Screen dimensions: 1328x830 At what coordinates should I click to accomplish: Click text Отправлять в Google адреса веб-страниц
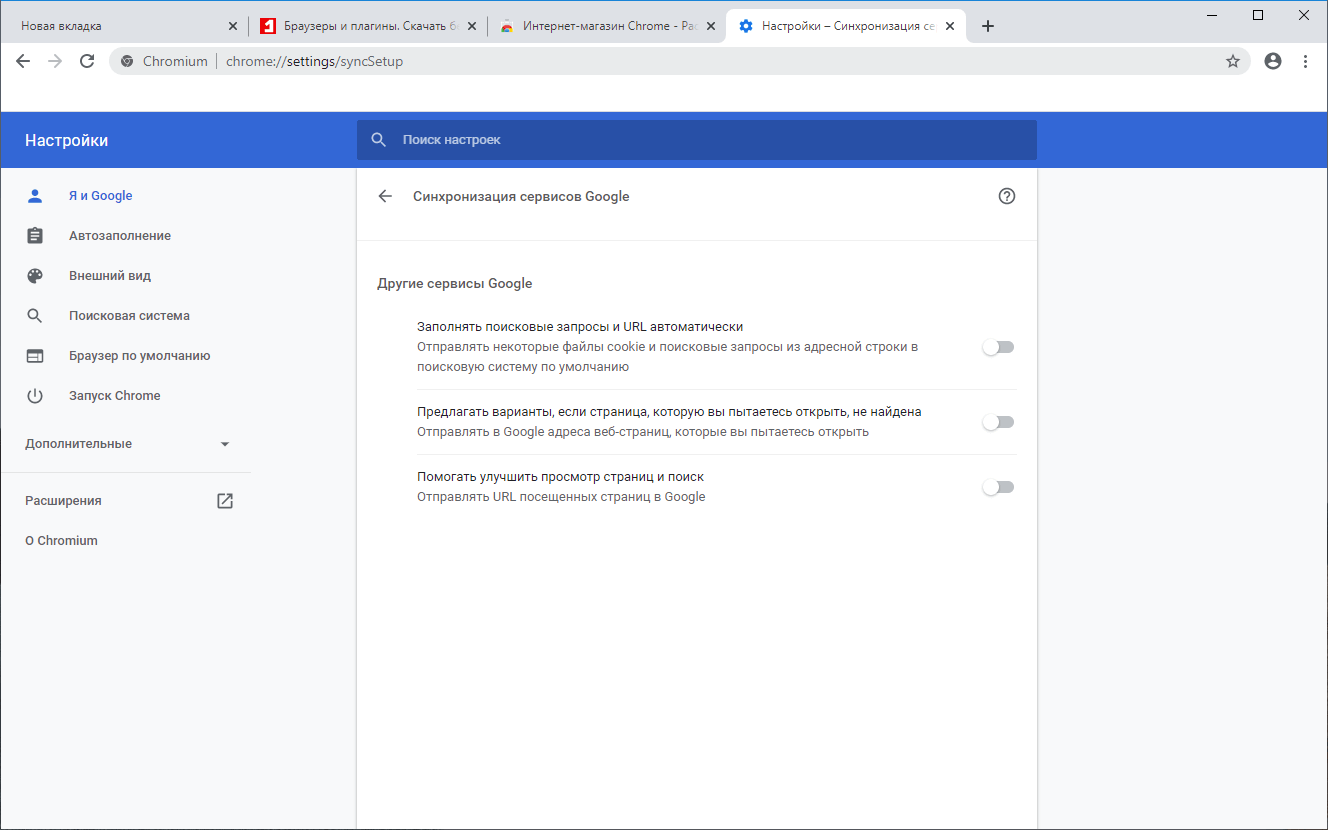coord(643,432)
